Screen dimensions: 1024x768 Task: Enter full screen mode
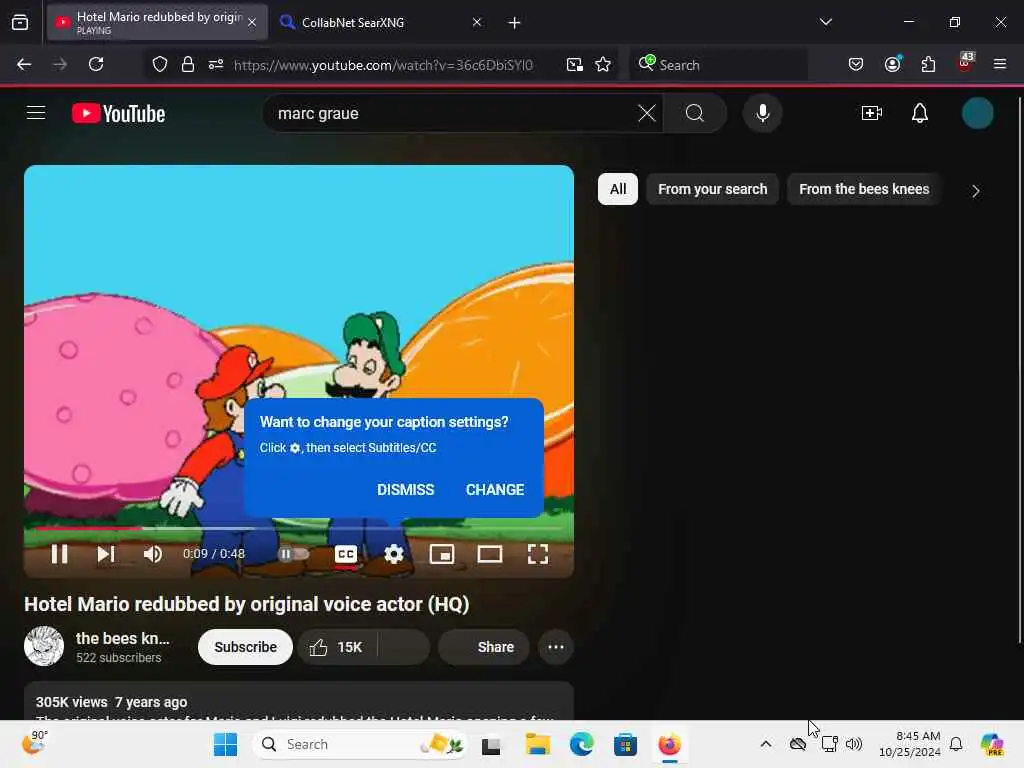(537, 554)
